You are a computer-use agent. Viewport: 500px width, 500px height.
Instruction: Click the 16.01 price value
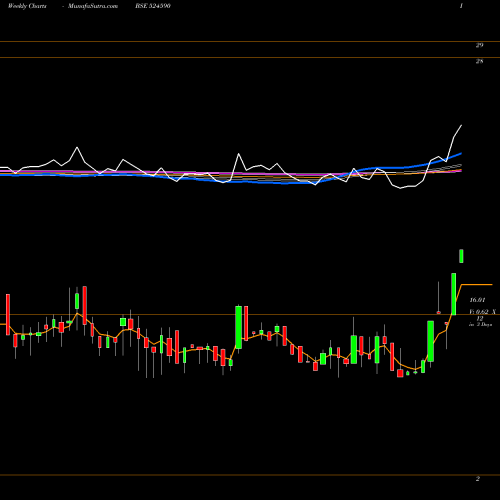tap(477, 300)
